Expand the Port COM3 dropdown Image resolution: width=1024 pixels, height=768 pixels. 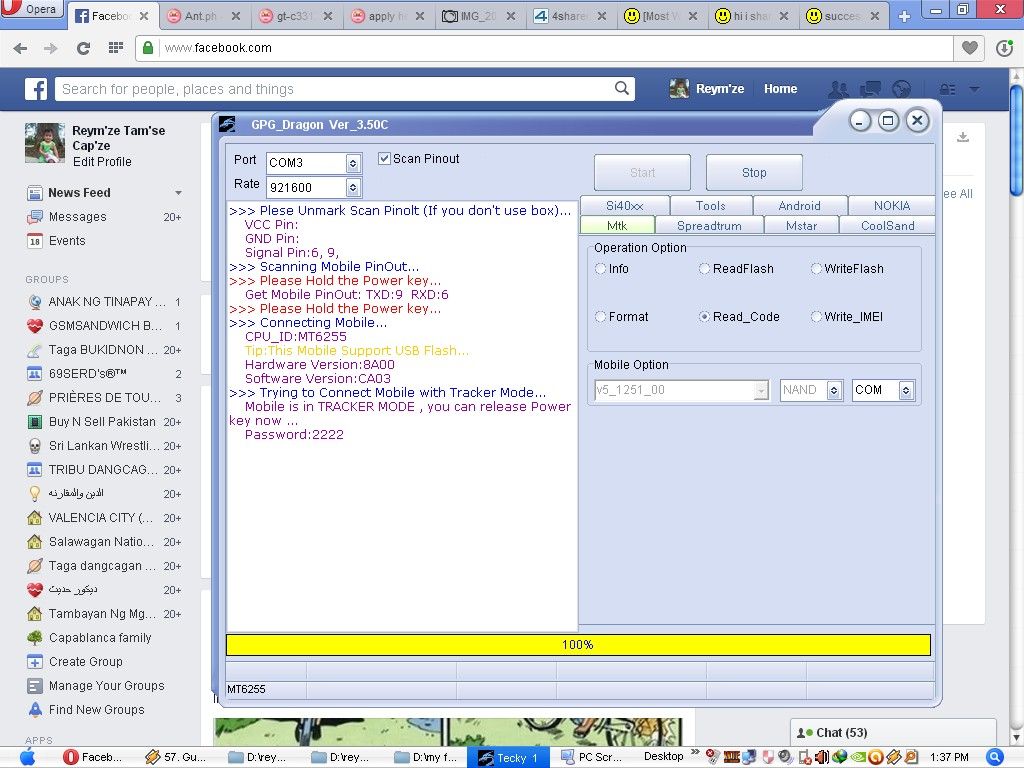353,163
